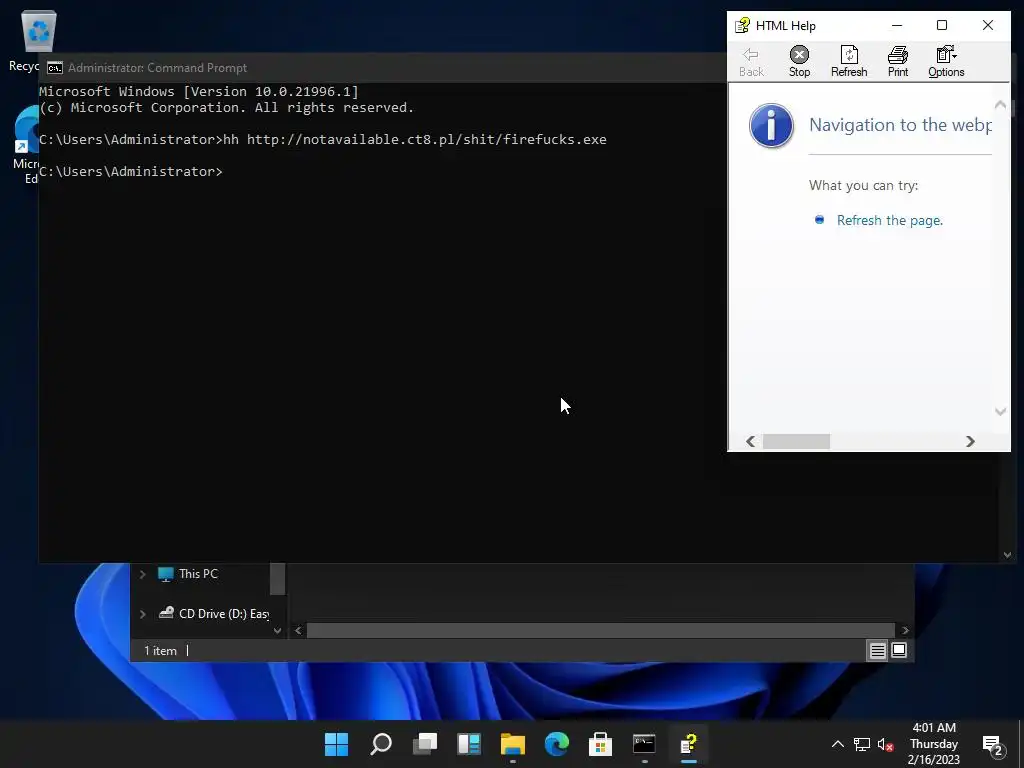The height and width of the screenshot is (768, 1024).
Task: Select This PC in File Explorer navigation
Action: (x=198, y=574)
